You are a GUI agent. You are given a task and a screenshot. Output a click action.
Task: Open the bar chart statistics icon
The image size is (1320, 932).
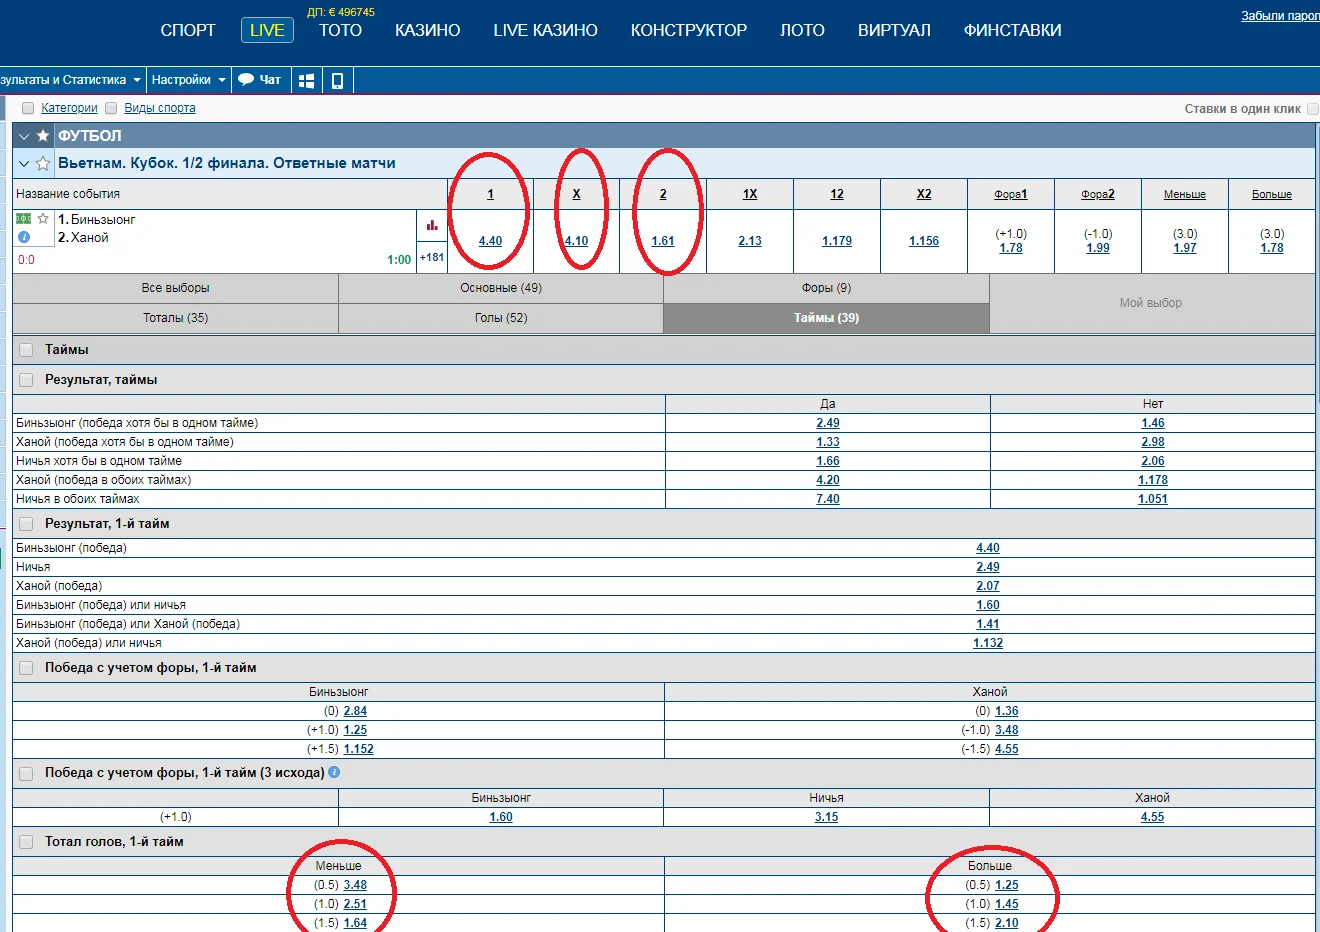(432, 225)
